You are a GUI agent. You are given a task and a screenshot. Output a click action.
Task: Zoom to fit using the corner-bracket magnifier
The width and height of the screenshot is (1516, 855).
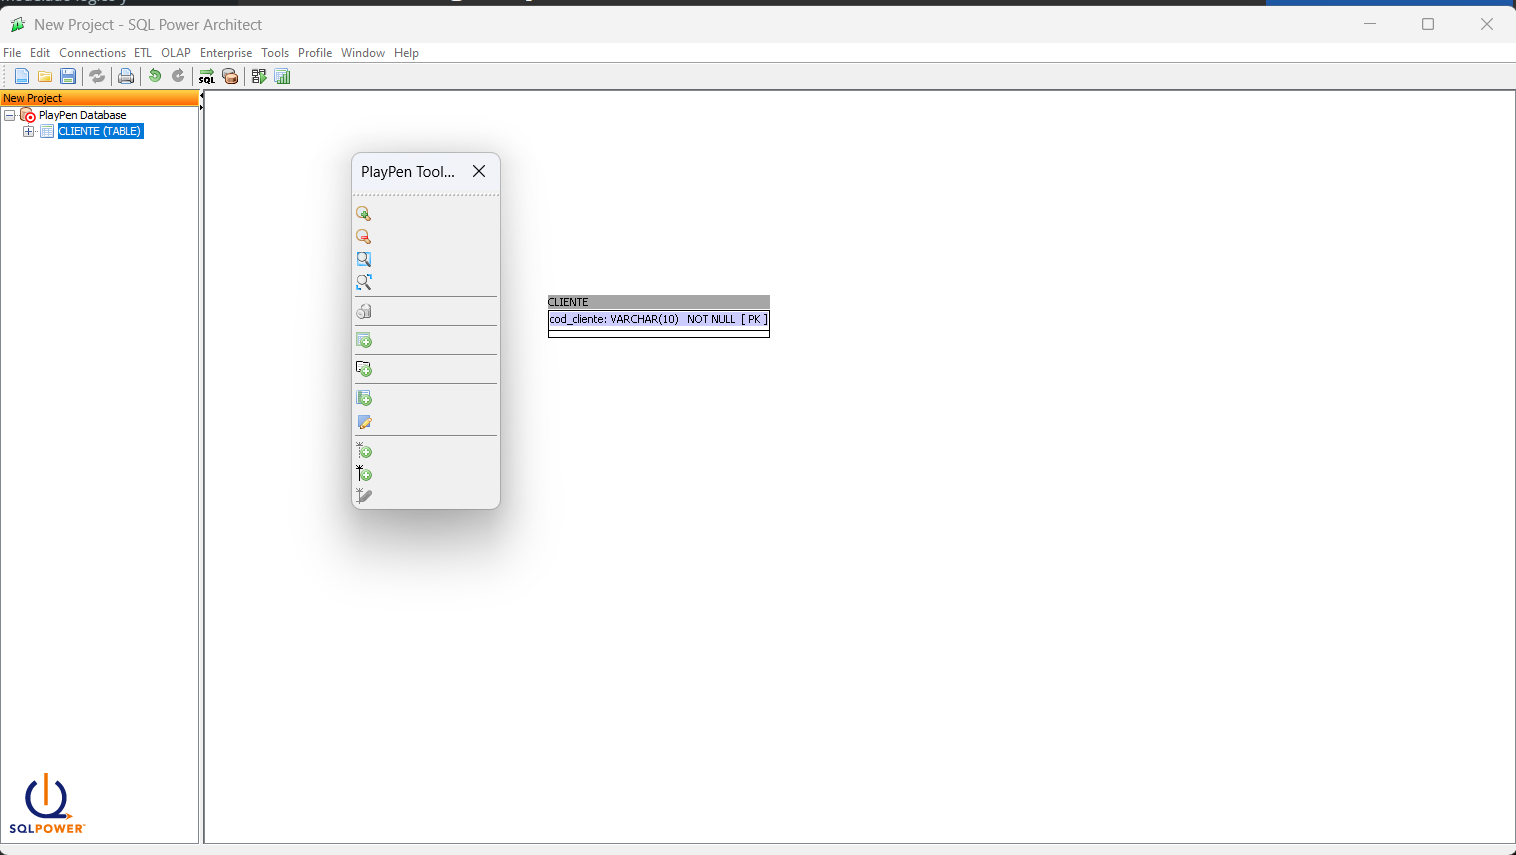364,282
